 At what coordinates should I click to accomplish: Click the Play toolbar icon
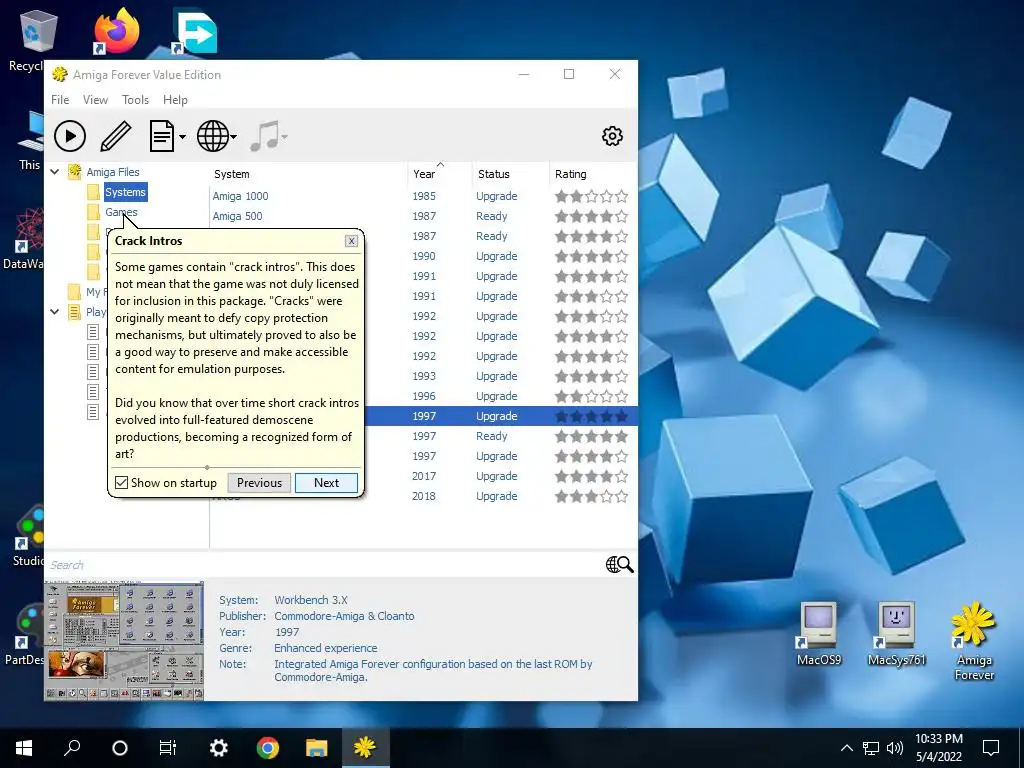tap(70, 136)
